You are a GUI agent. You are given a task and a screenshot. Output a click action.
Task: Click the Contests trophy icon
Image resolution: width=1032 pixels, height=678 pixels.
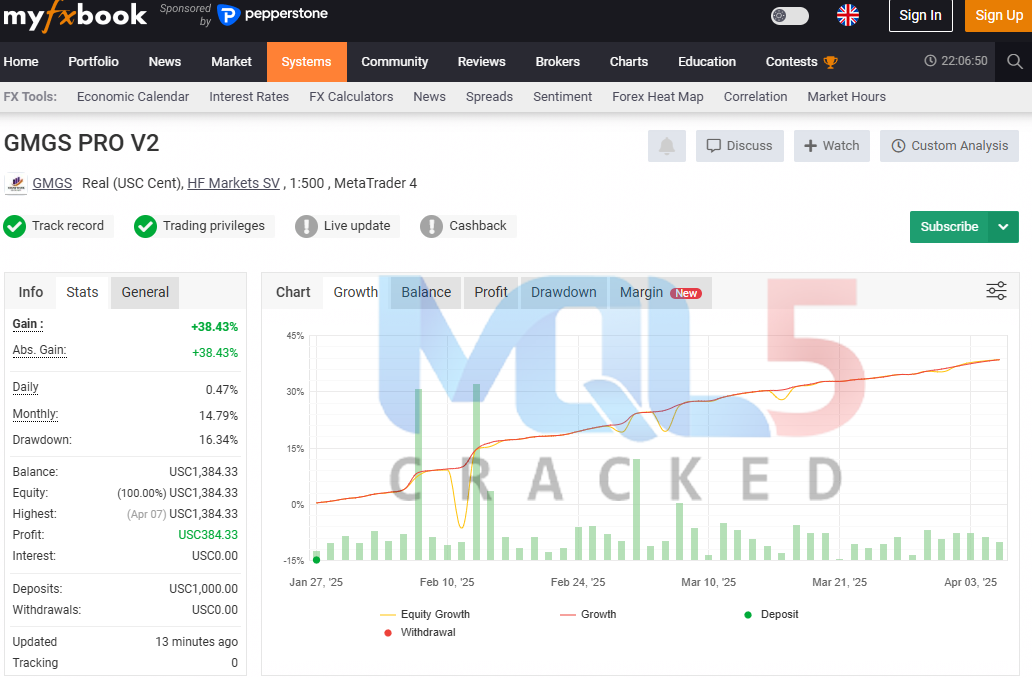click(x=831, y=62)
